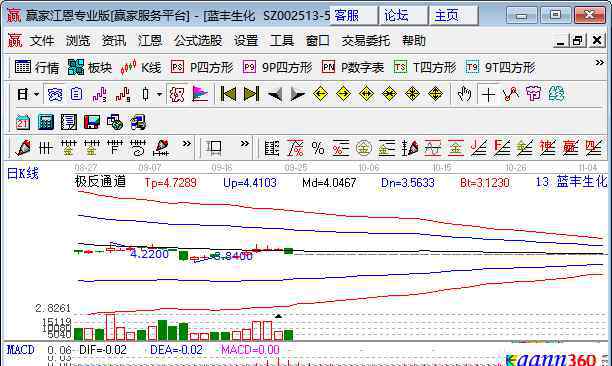Click the floppy disk save icon
The image size is (612, 366).
(x=92, y=123)
